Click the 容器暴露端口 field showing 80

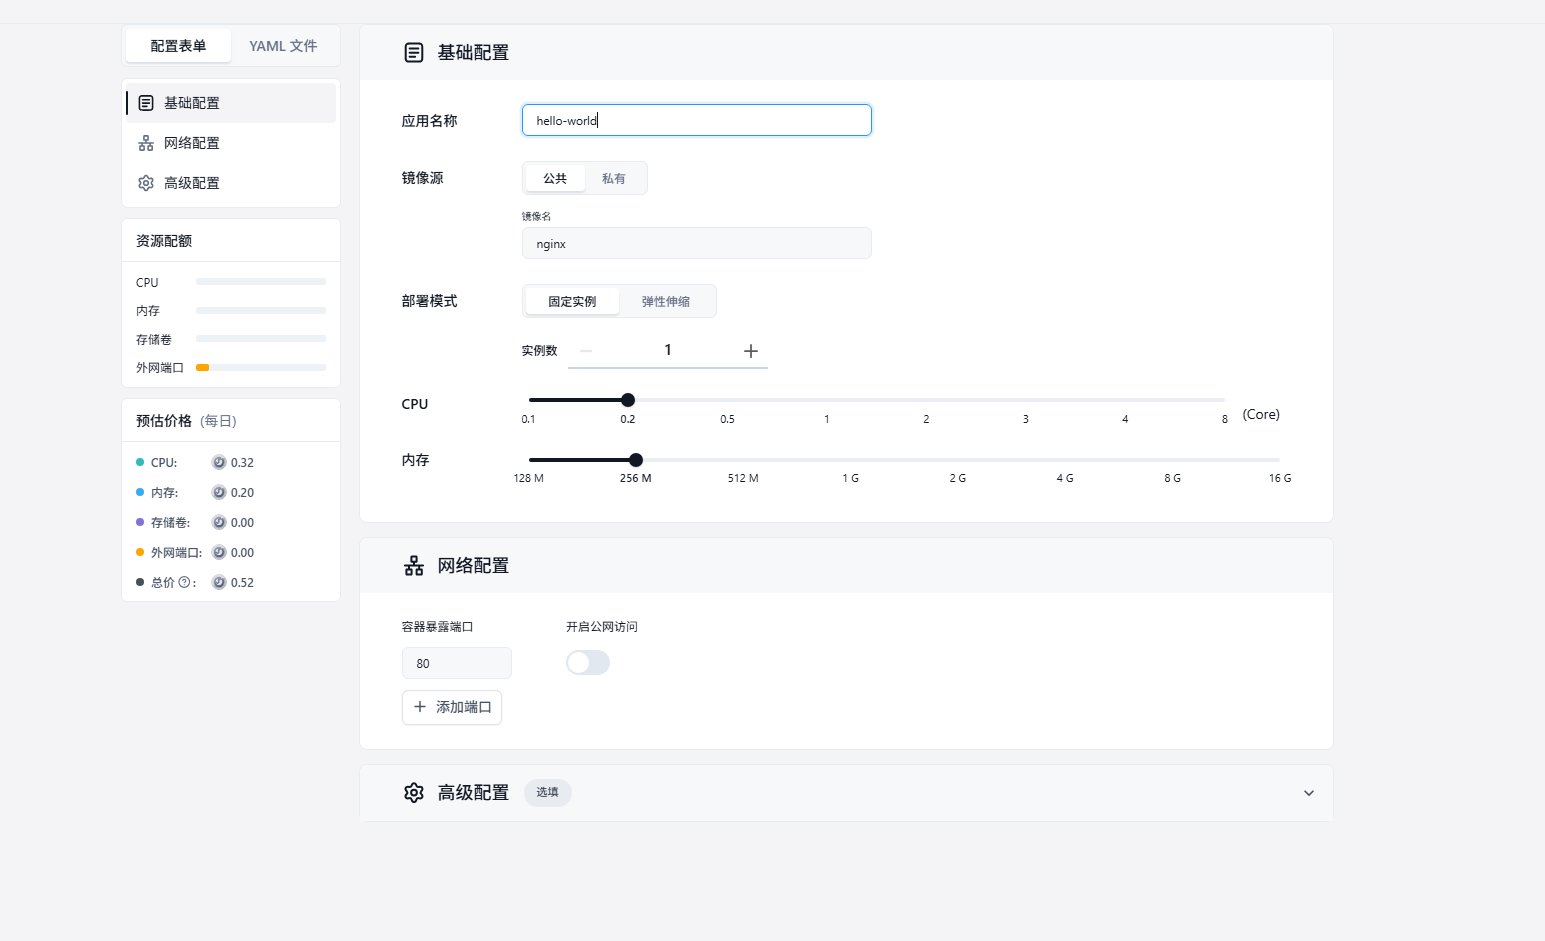point(457,663)
